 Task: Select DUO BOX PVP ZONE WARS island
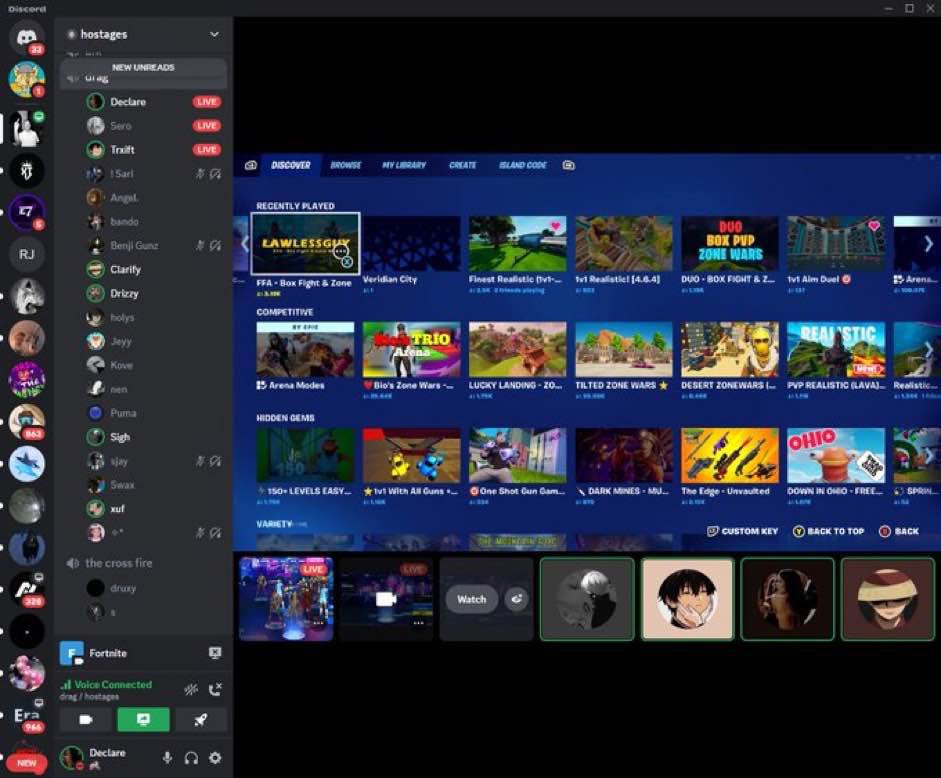[x=730, y=244]
